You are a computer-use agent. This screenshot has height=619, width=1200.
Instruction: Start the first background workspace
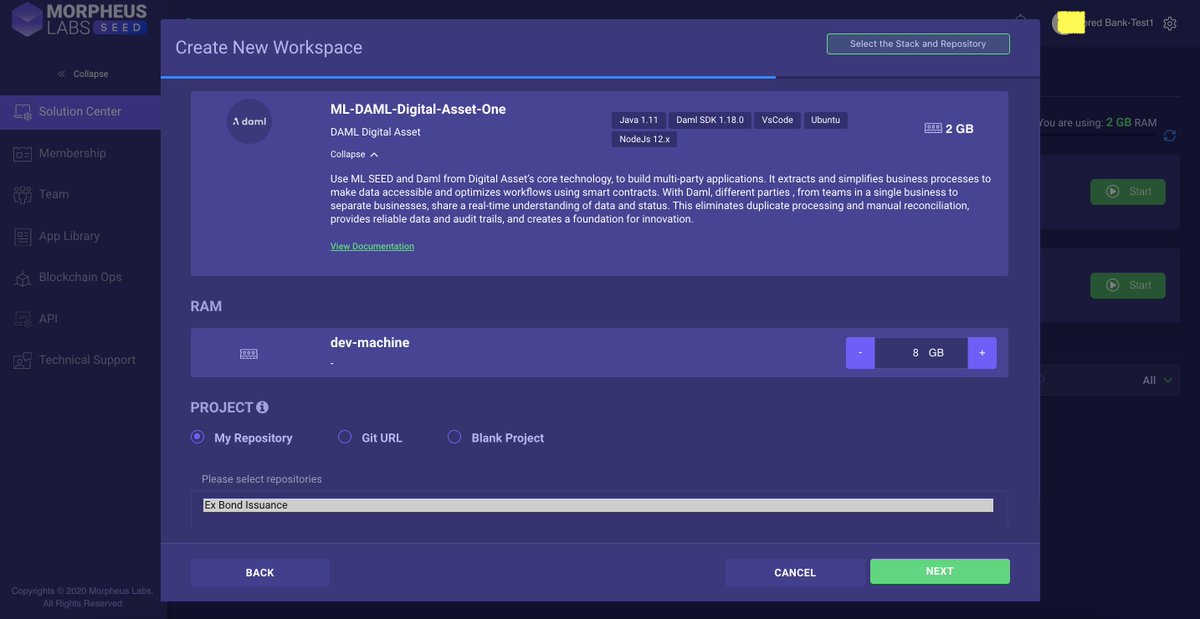coord(1128,191)
